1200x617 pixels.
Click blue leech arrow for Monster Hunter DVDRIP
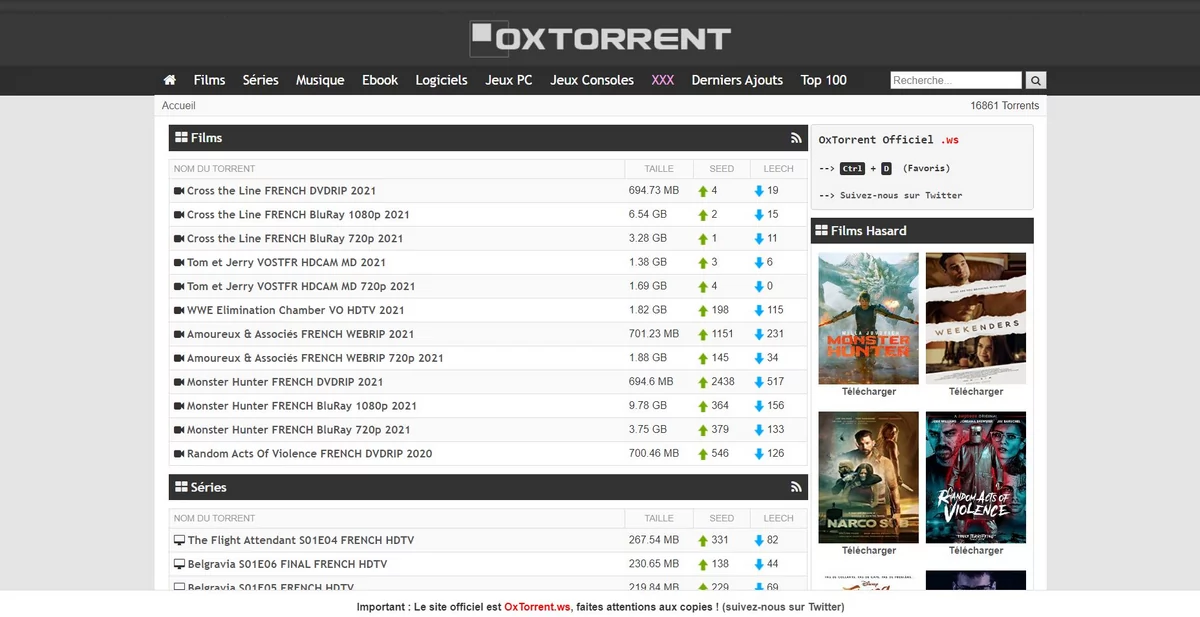pyautogui.click(x=759, y=382)
